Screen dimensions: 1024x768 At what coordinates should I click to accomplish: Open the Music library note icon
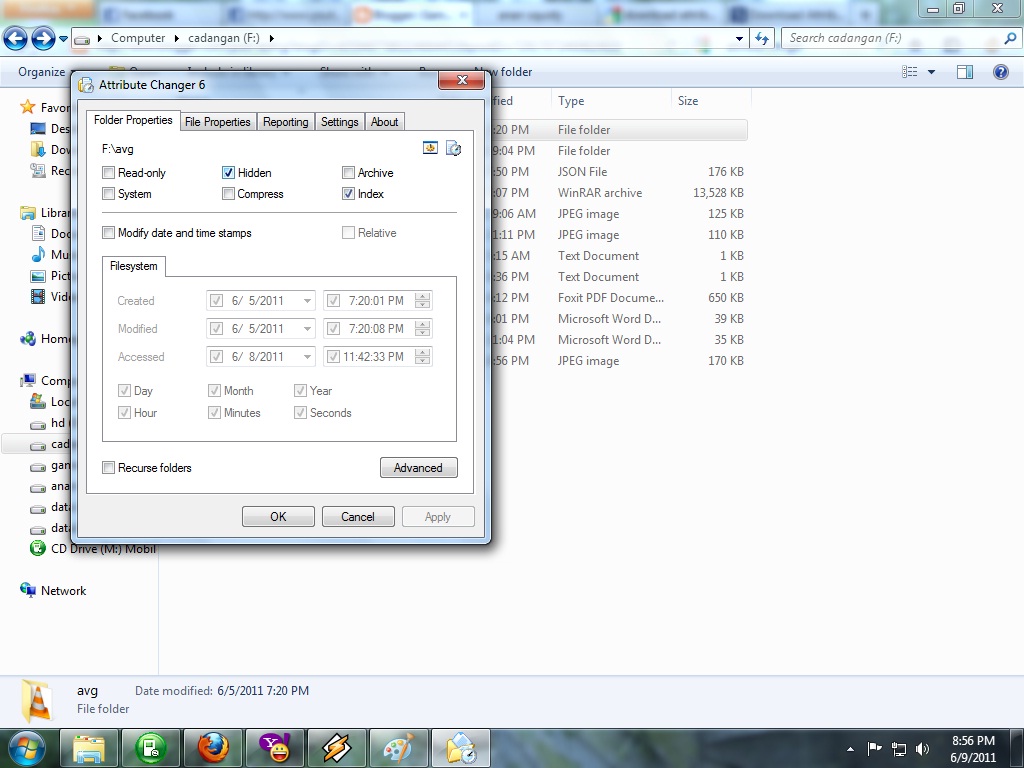coord(39,254)
